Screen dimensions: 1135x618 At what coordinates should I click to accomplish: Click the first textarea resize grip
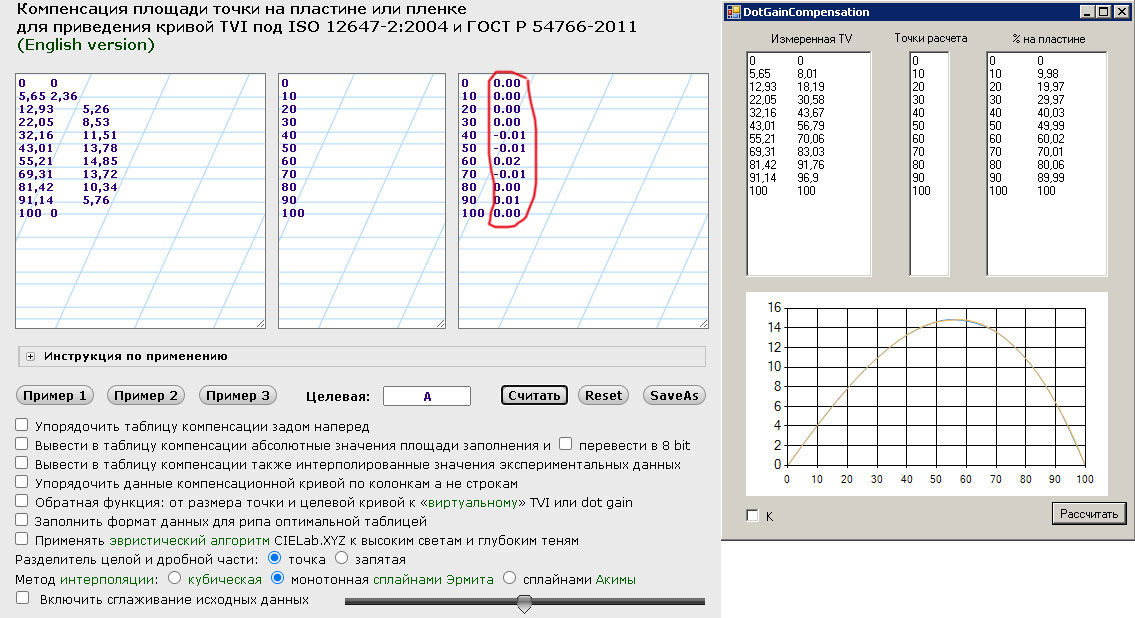(x=261, y=323)
